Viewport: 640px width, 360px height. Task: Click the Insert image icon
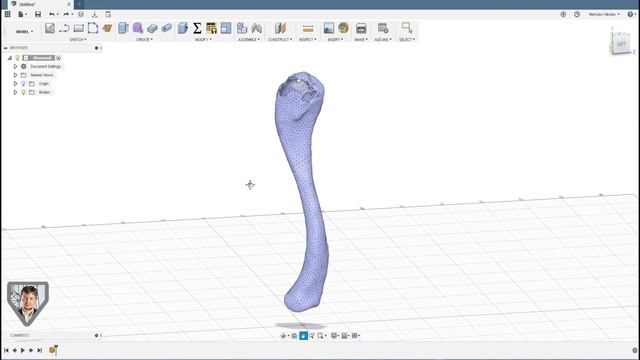click(x=329, y=28)
